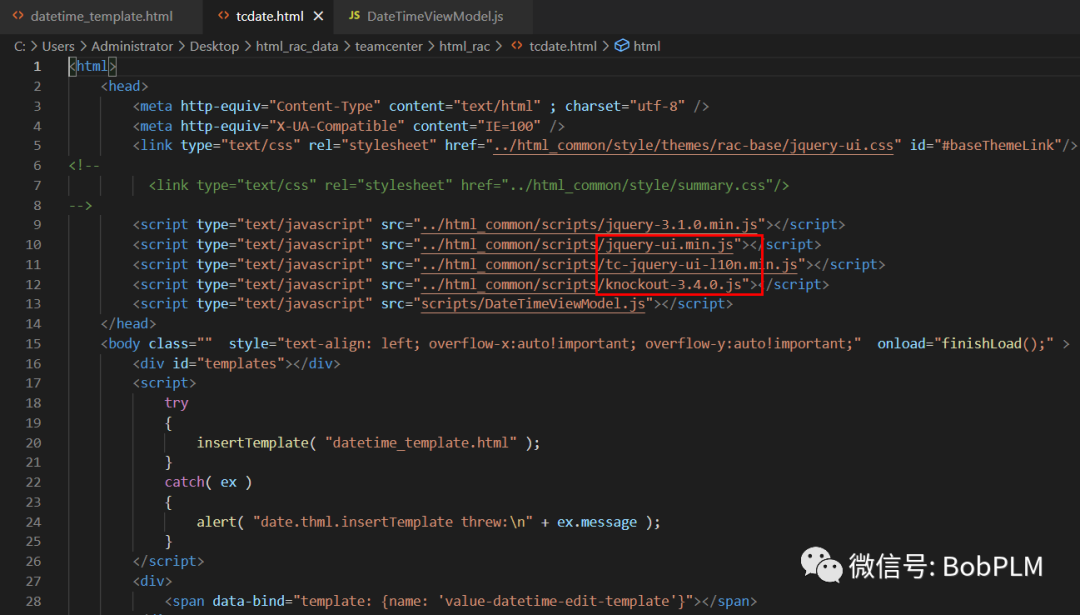This screenshot has width=1080, height=615.
Task: Open the Administrator breadcrumb folder
Action: (132, 46)
